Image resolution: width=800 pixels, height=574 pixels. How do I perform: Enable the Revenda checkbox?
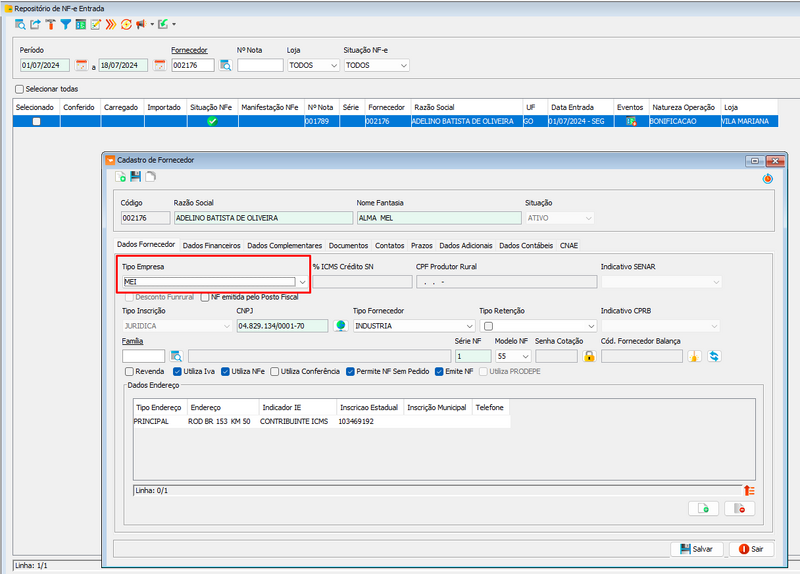[129, 371]
